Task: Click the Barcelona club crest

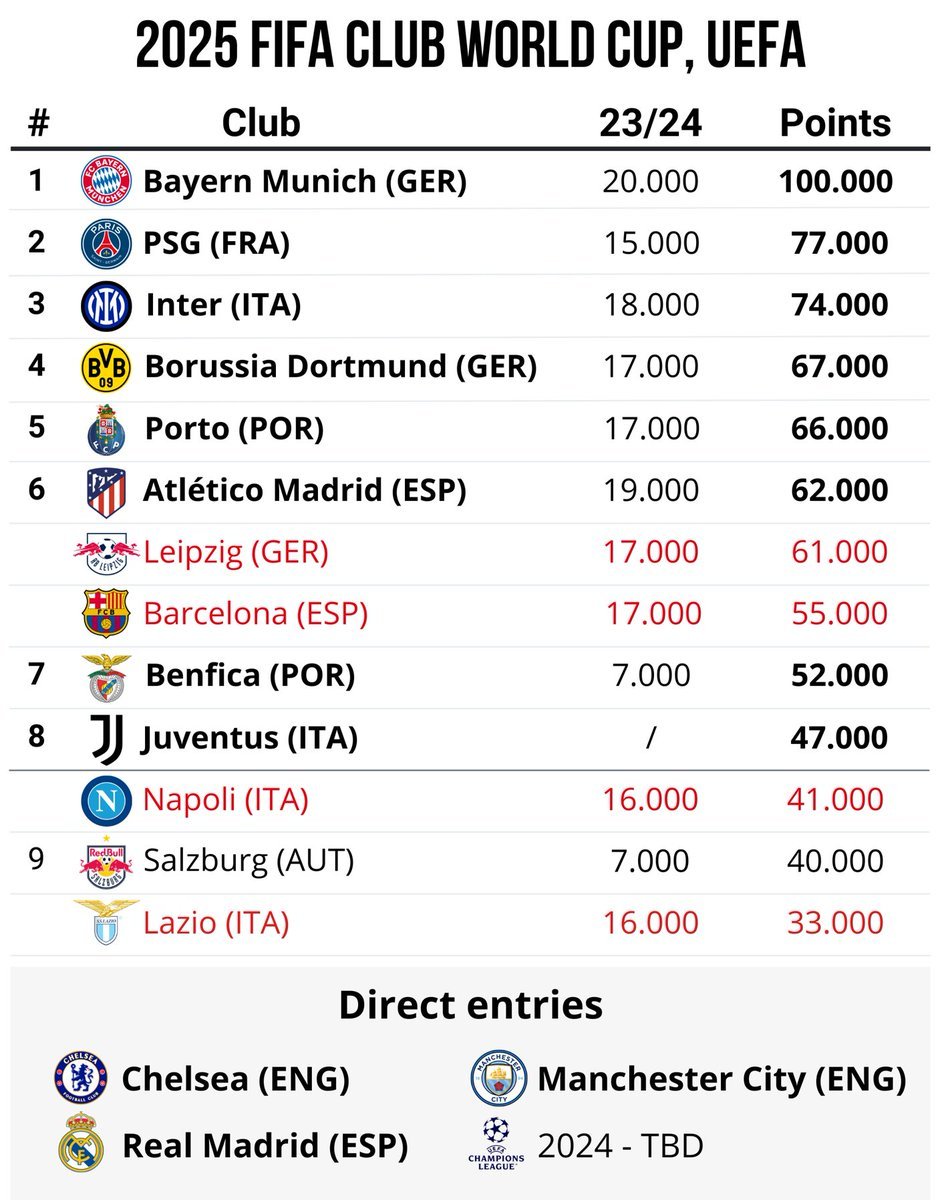Action: 106,614
